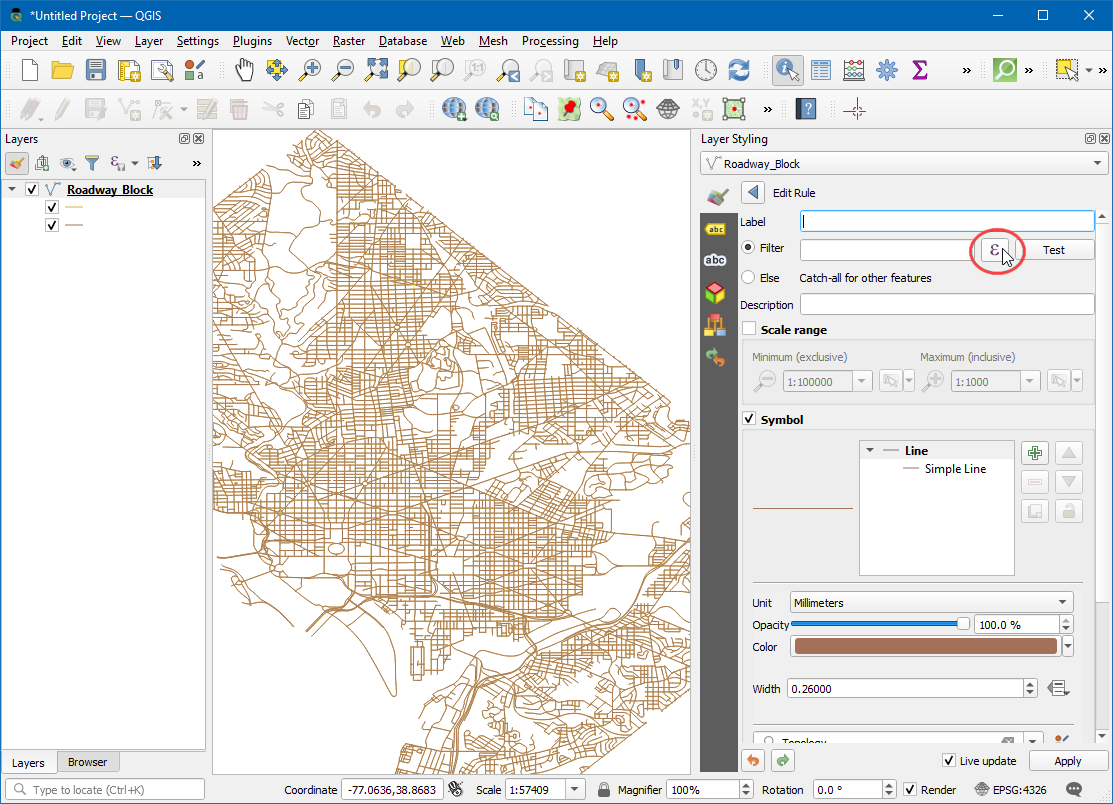
Task: Switch to the Browser tab
Action: (87, 762)
